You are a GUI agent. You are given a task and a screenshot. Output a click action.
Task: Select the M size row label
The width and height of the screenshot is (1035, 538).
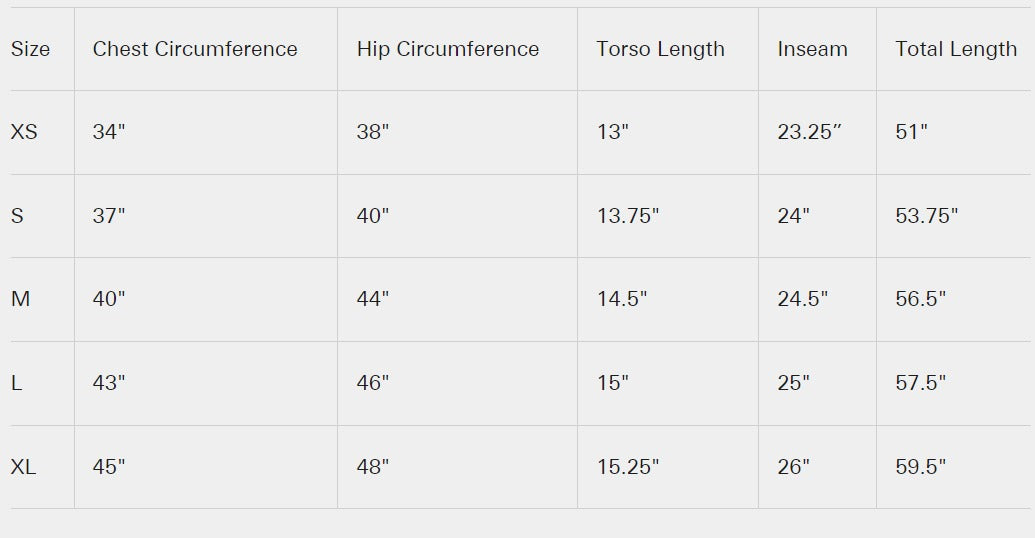point(20,299)
